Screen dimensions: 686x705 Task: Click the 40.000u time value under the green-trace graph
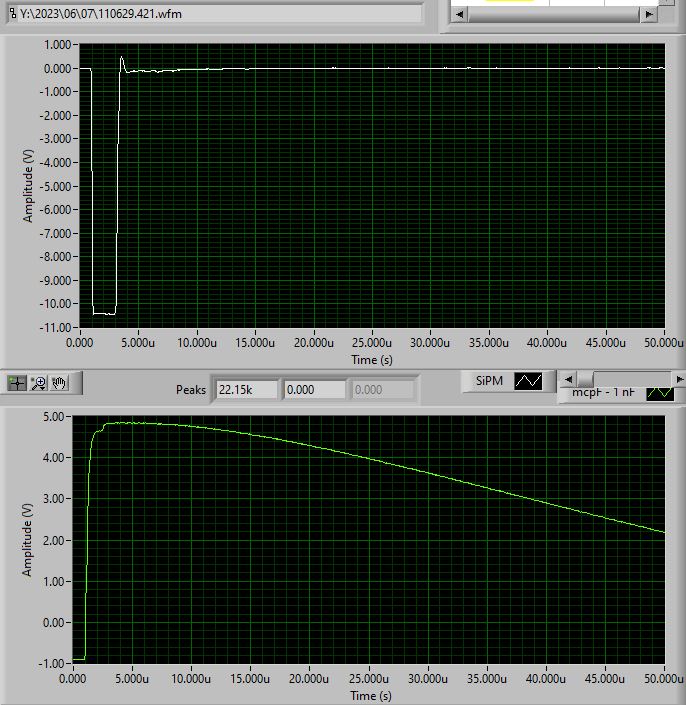(546, 678)
